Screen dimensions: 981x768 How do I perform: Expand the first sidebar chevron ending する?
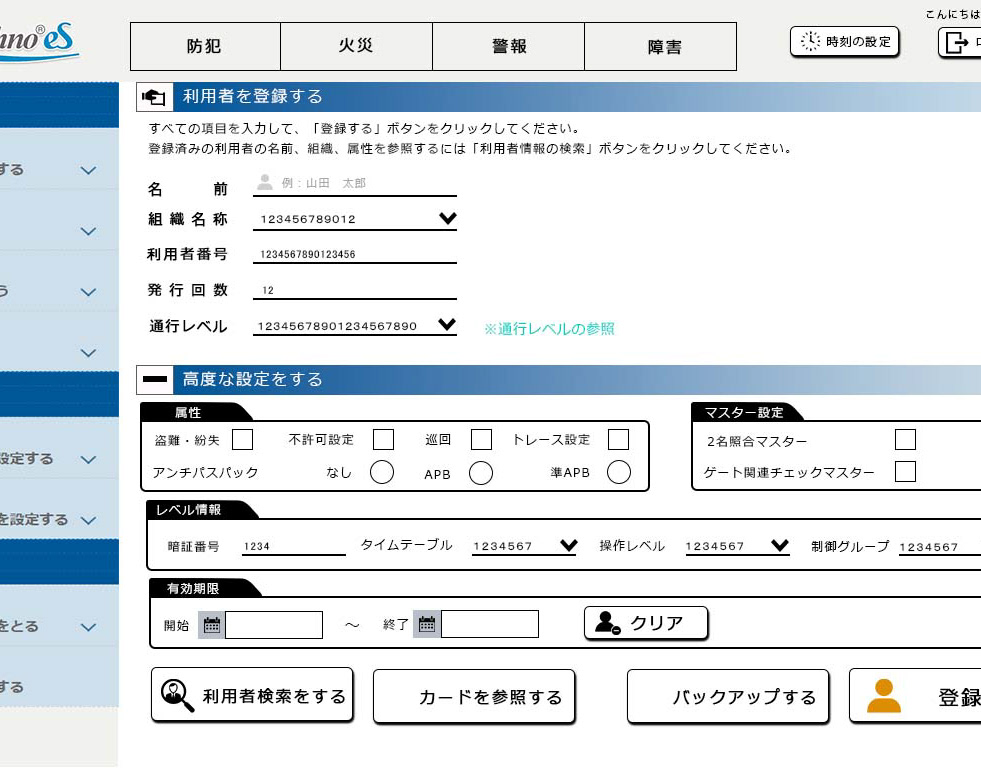tap(88, 170)
